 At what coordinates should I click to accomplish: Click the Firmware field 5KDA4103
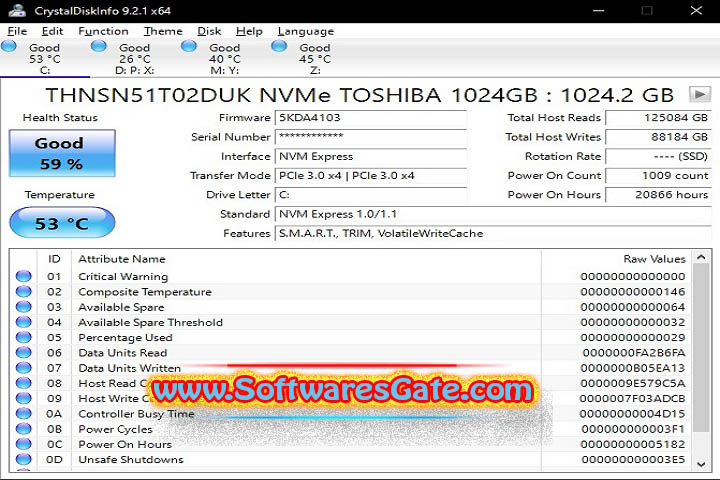[371, 118]
